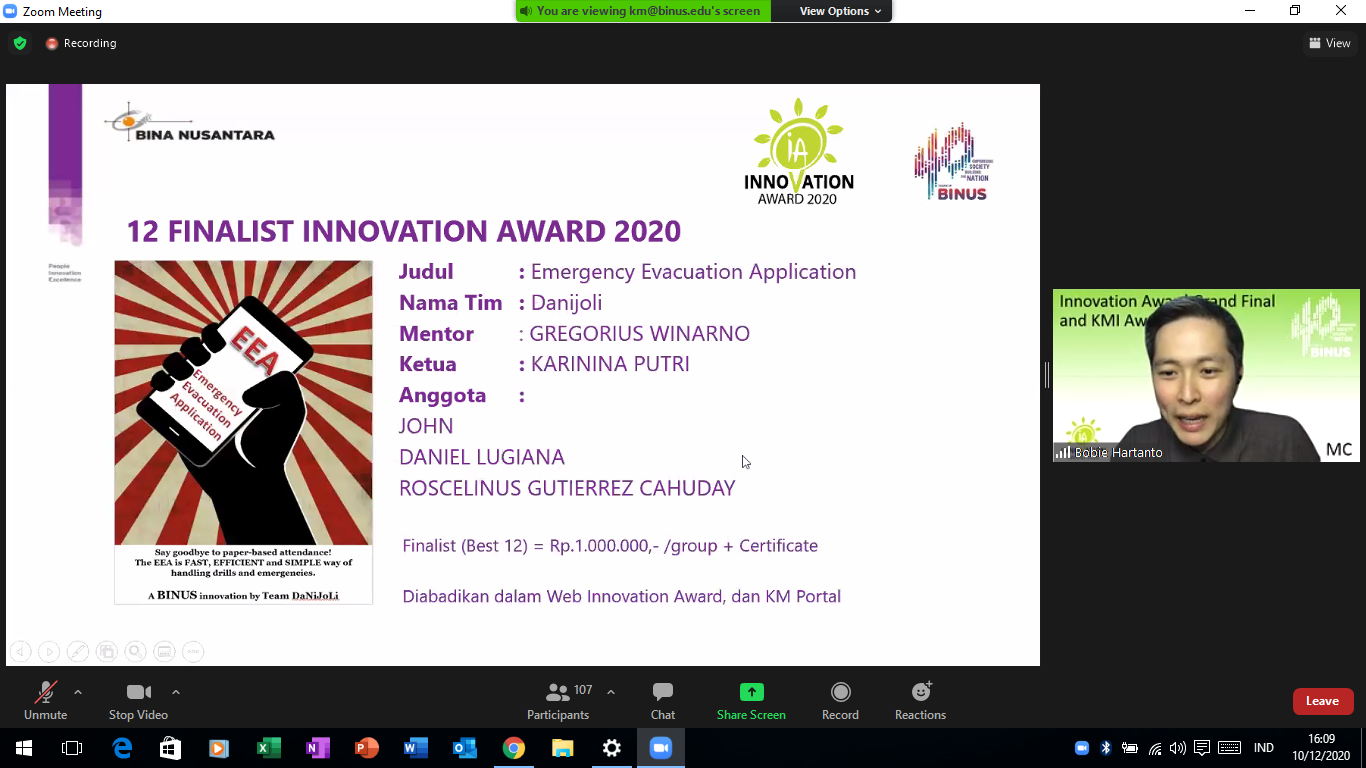Image resolution: width=1366 pixels, height=768 pixels.
Task: Click the text 'GREGORIUS WINARNO'
Action: pyautogui.click(x=640, y=334)
